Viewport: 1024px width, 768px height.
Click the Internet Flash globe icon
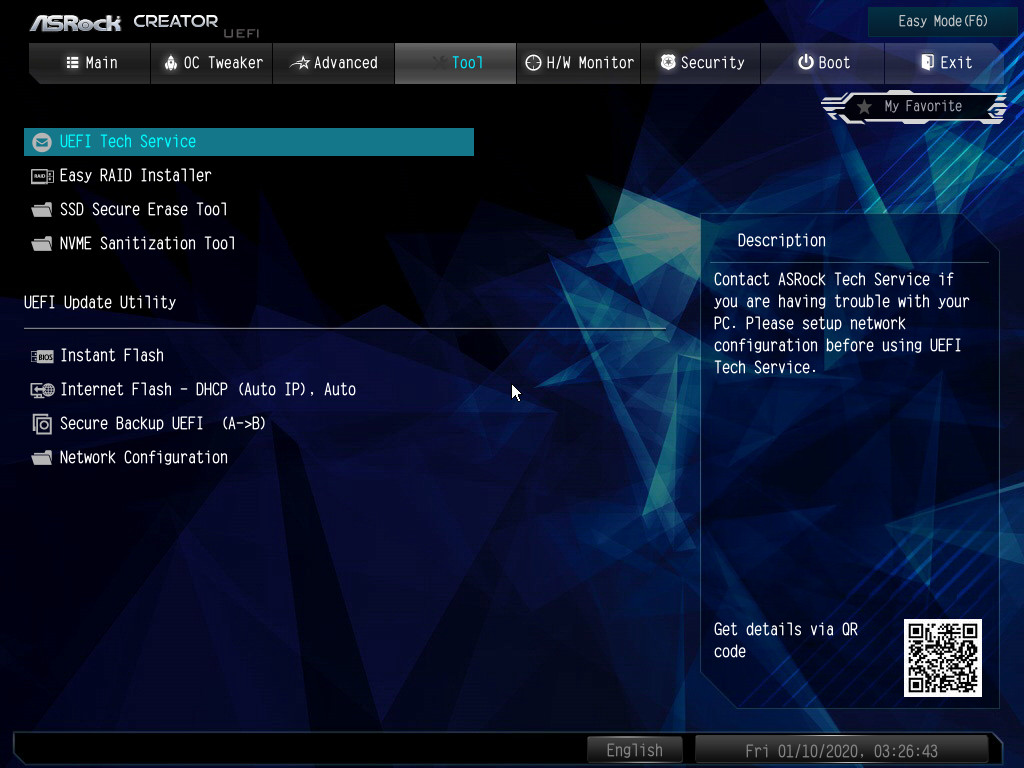click(x=42, y=391)
